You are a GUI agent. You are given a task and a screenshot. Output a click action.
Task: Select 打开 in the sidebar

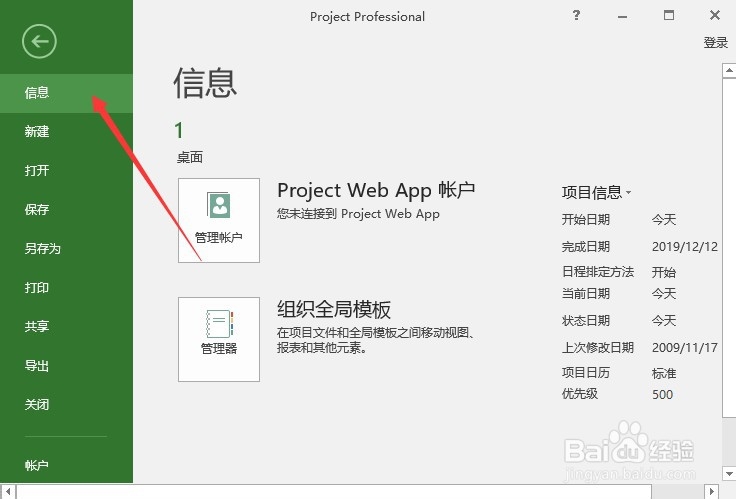point(66,170)
